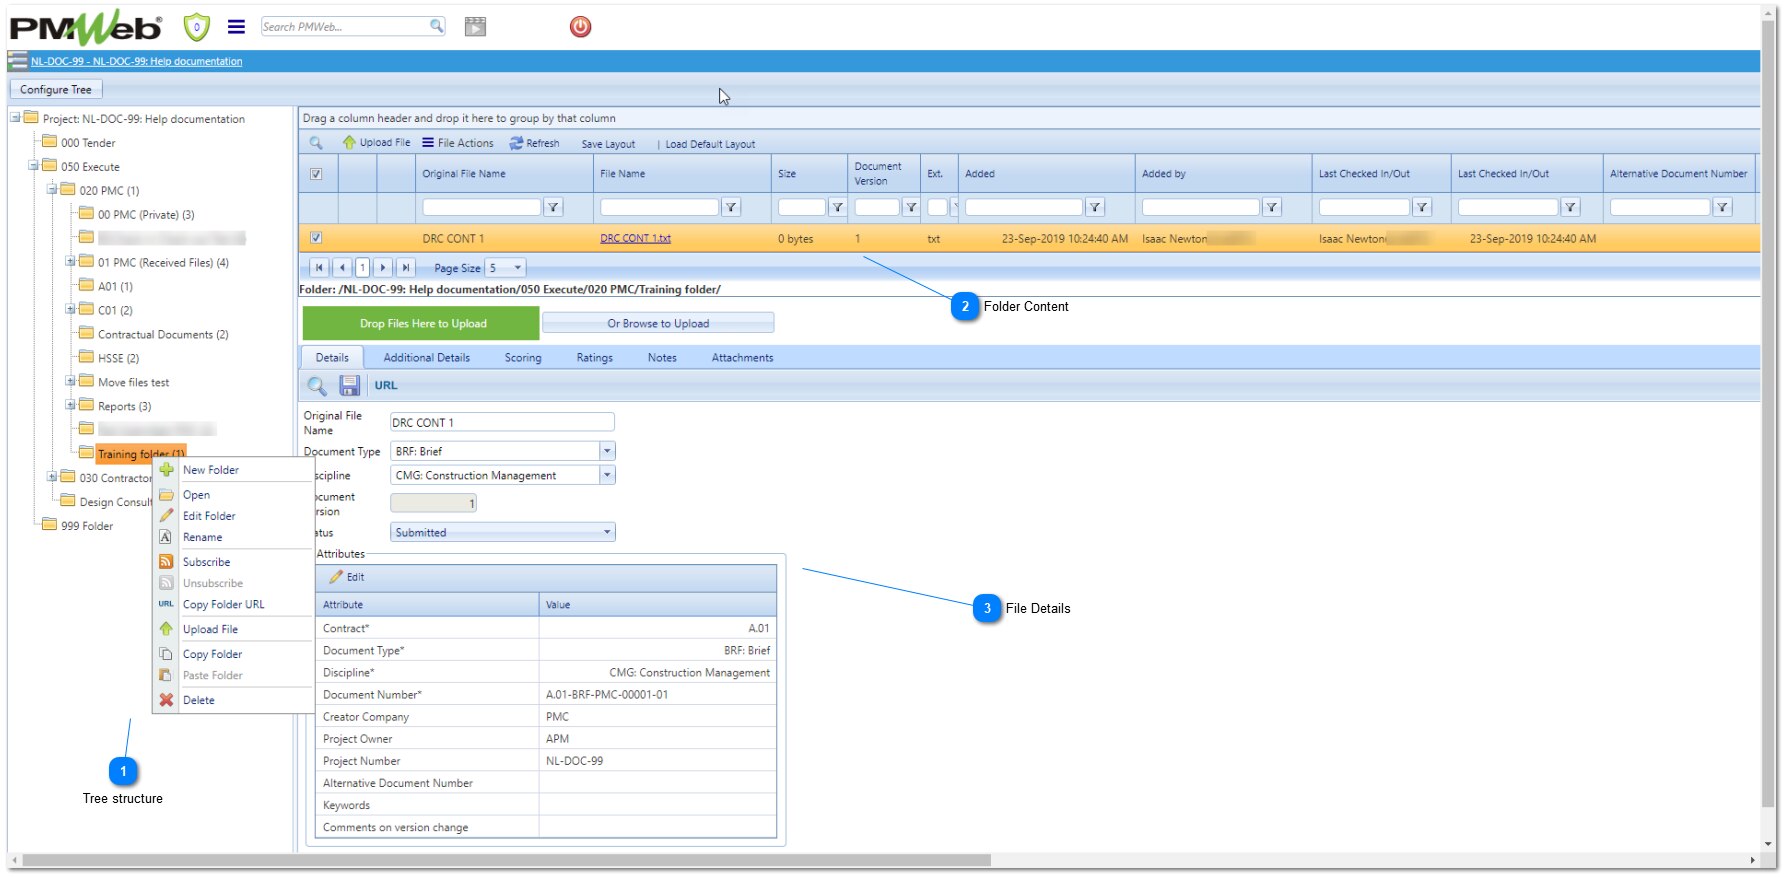Refresh the file grid
The width and height of the screenshot is (1785, 877).
point(535,143)
